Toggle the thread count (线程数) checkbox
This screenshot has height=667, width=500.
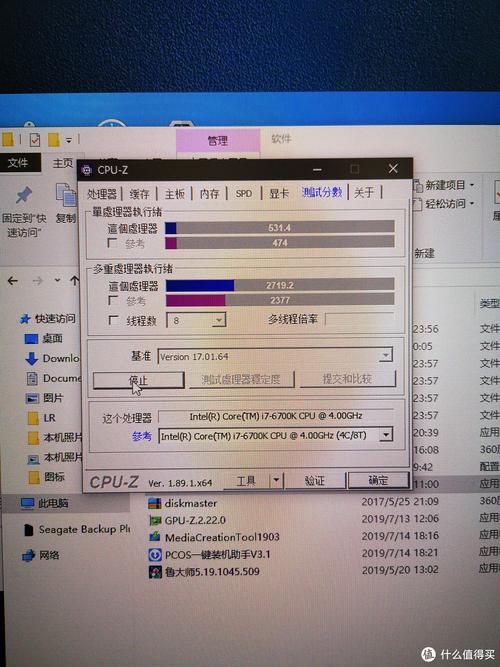(x=113, y=320)
